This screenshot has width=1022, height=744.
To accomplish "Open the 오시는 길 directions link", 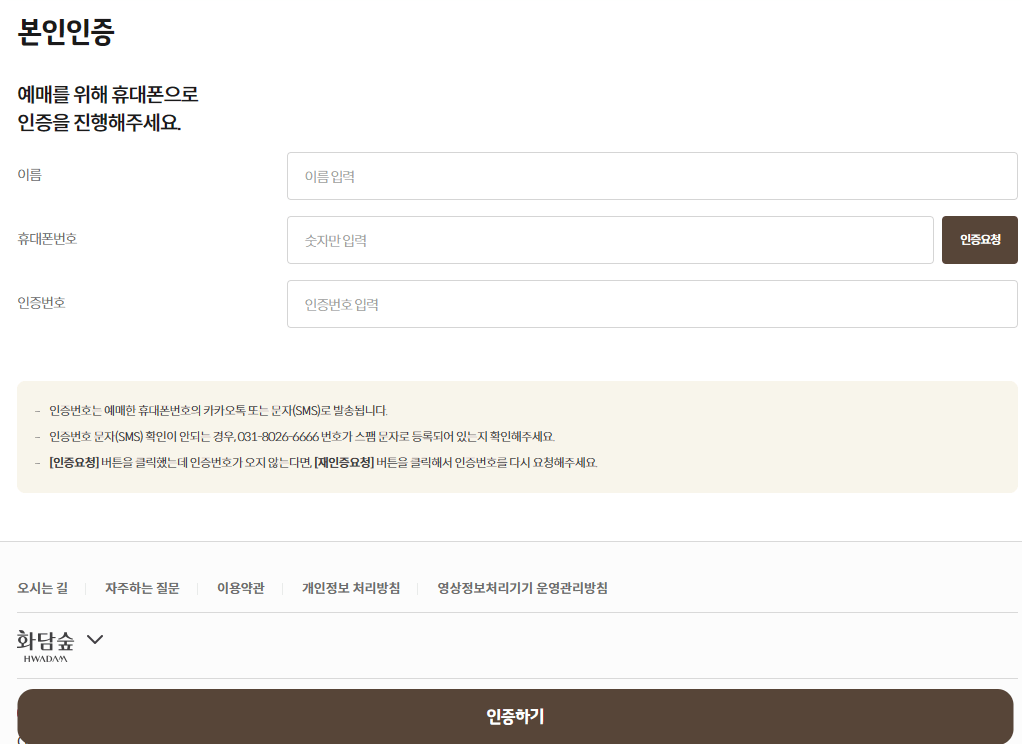I will coord(42,589).
